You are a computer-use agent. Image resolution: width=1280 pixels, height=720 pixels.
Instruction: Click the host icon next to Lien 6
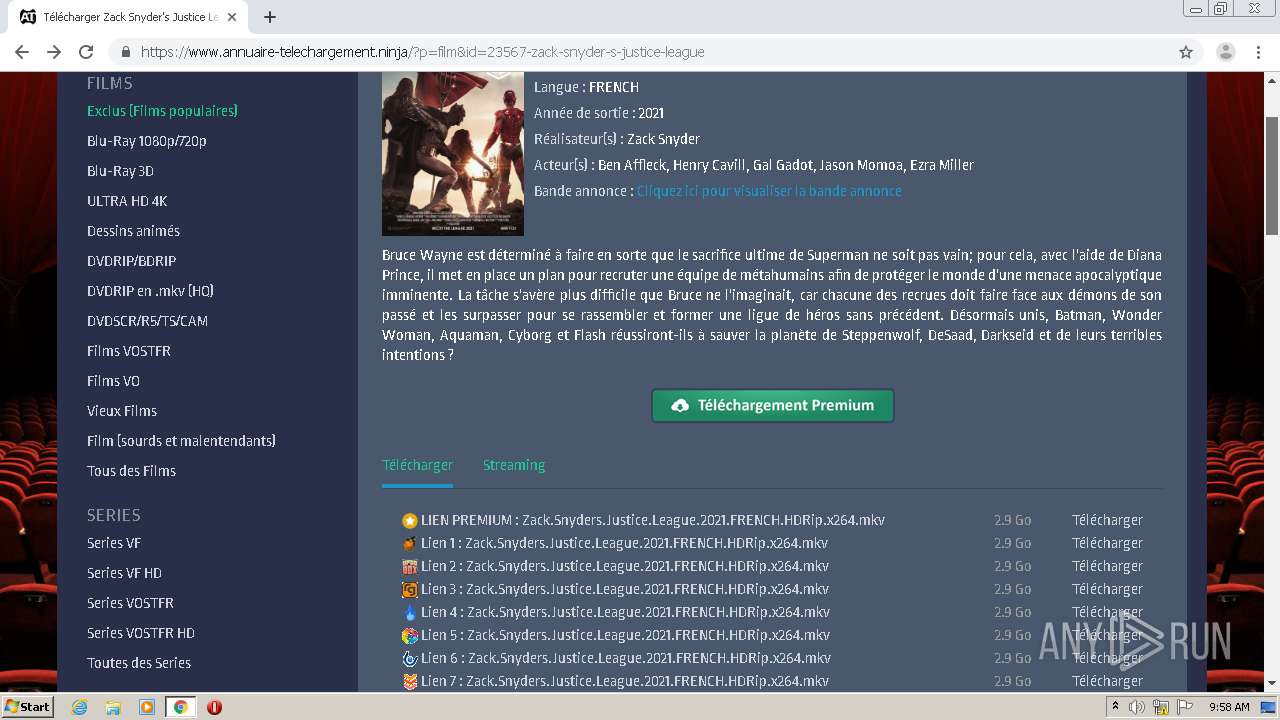coord(410,659)
